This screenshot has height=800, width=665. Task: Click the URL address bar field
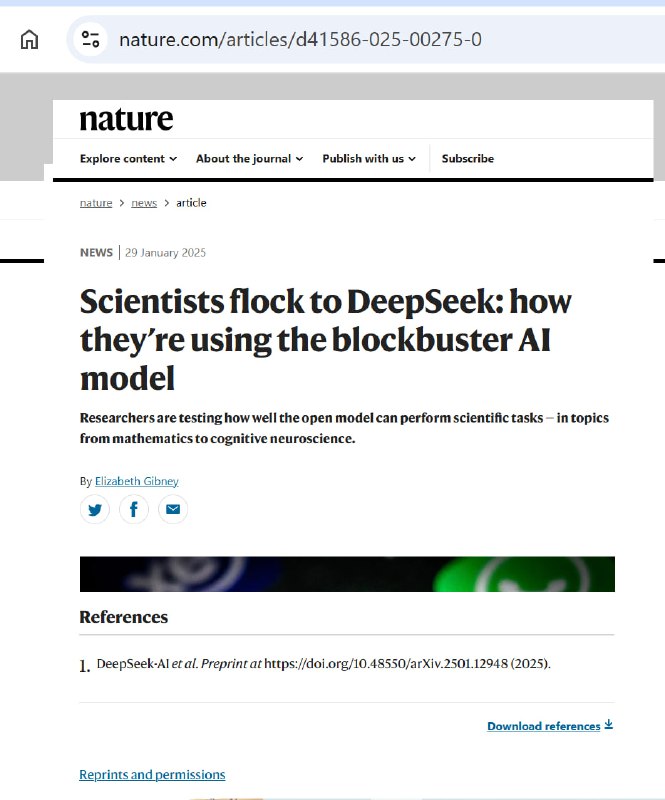click(x=357, y=39)
